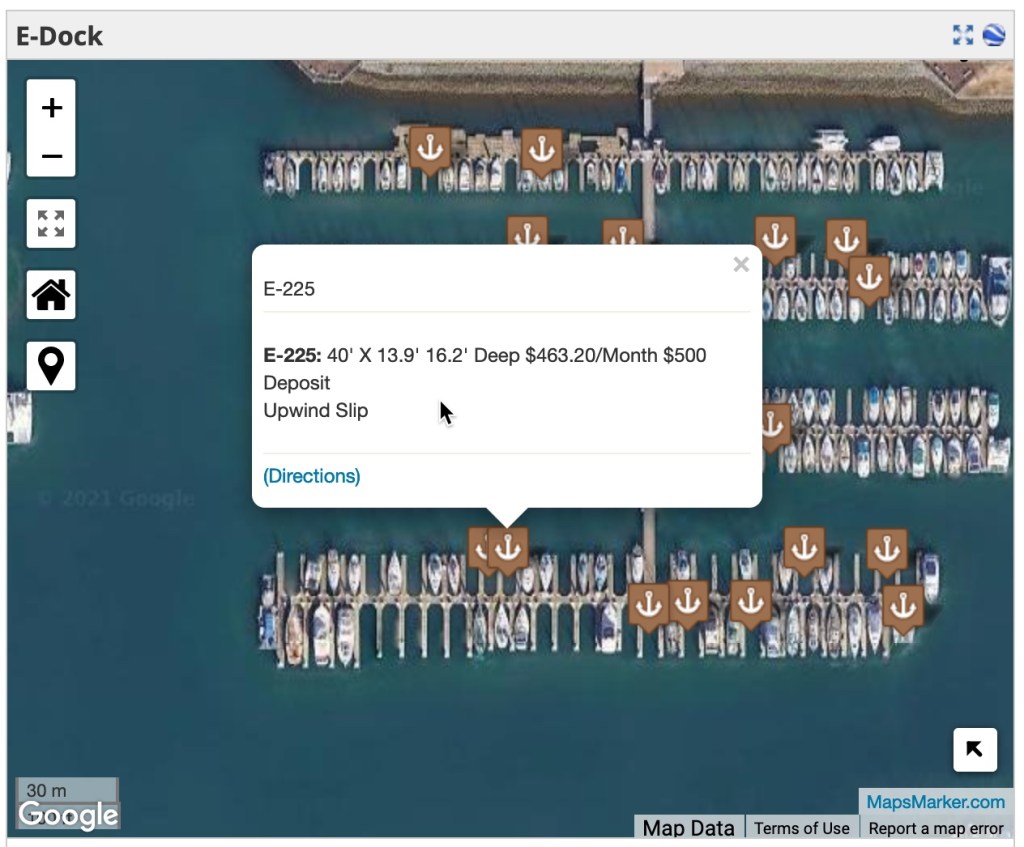Click the Map Data button
1024x847 pixels.
688,828
